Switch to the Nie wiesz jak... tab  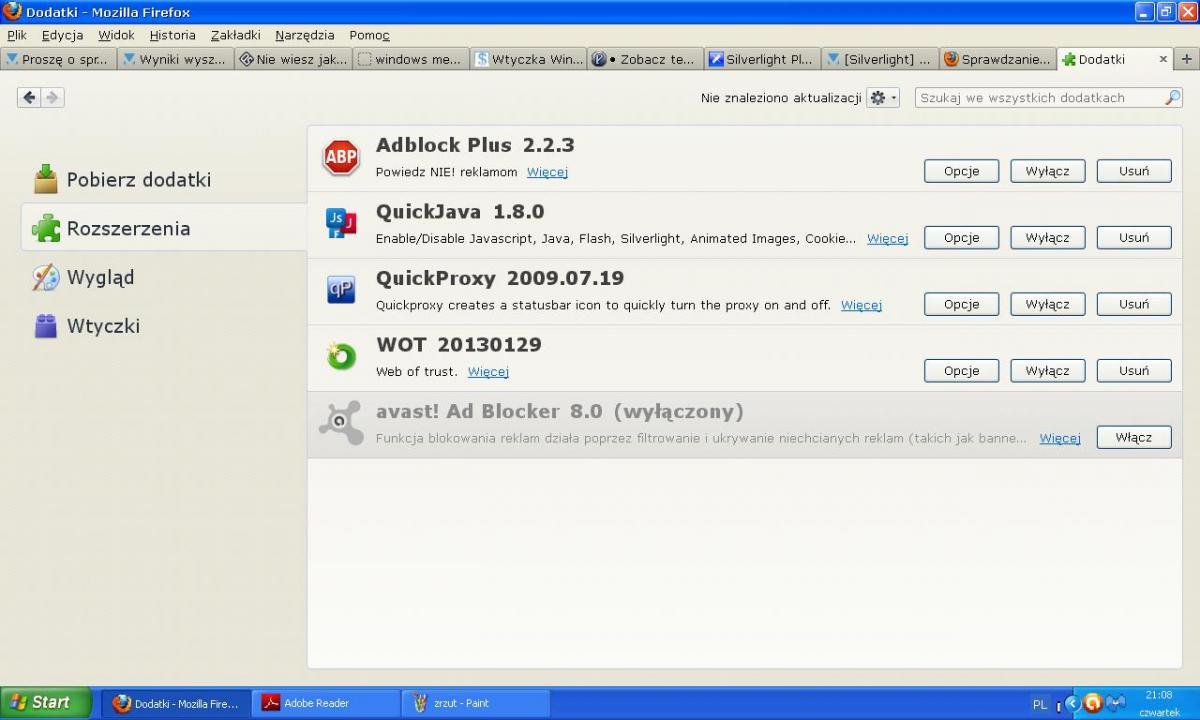coord(293,59)
